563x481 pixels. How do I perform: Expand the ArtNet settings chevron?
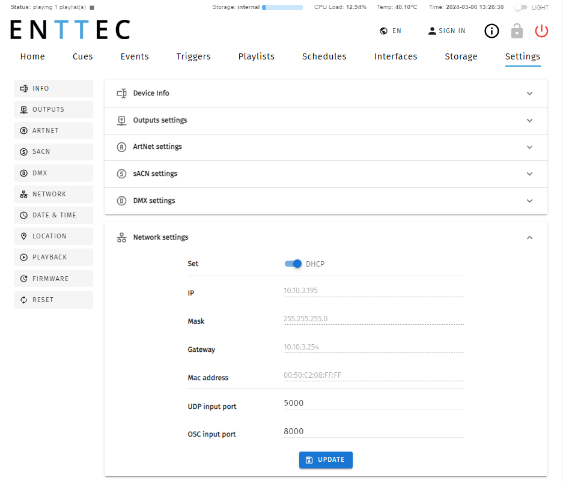tap(530, 148)
